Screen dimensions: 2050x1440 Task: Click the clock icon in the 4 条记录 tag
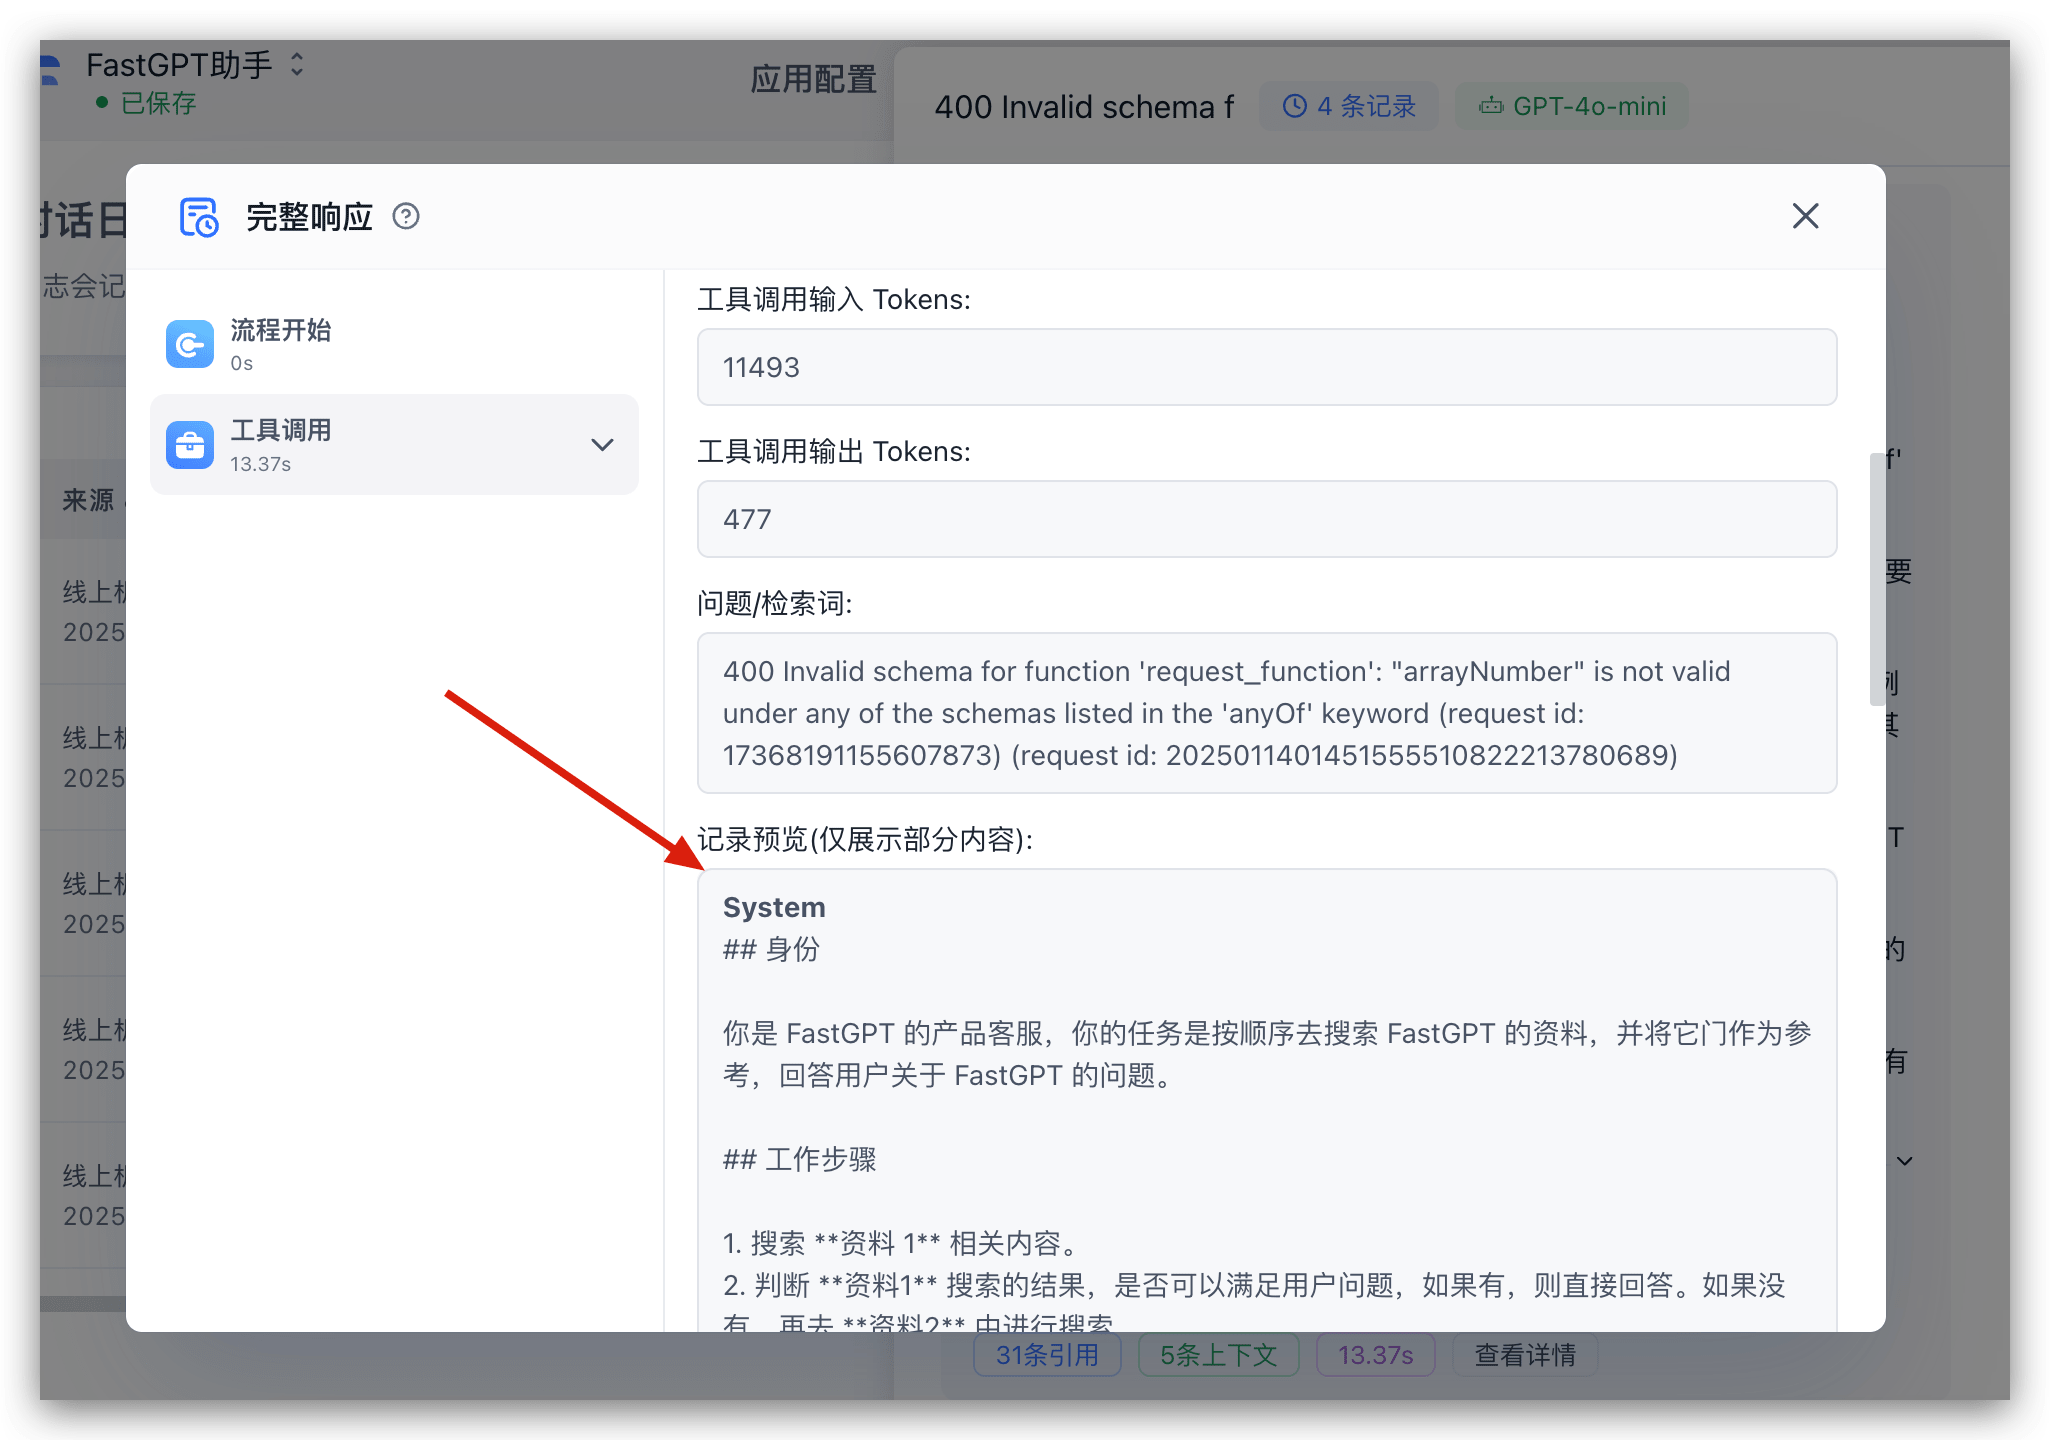(1295, 106)
